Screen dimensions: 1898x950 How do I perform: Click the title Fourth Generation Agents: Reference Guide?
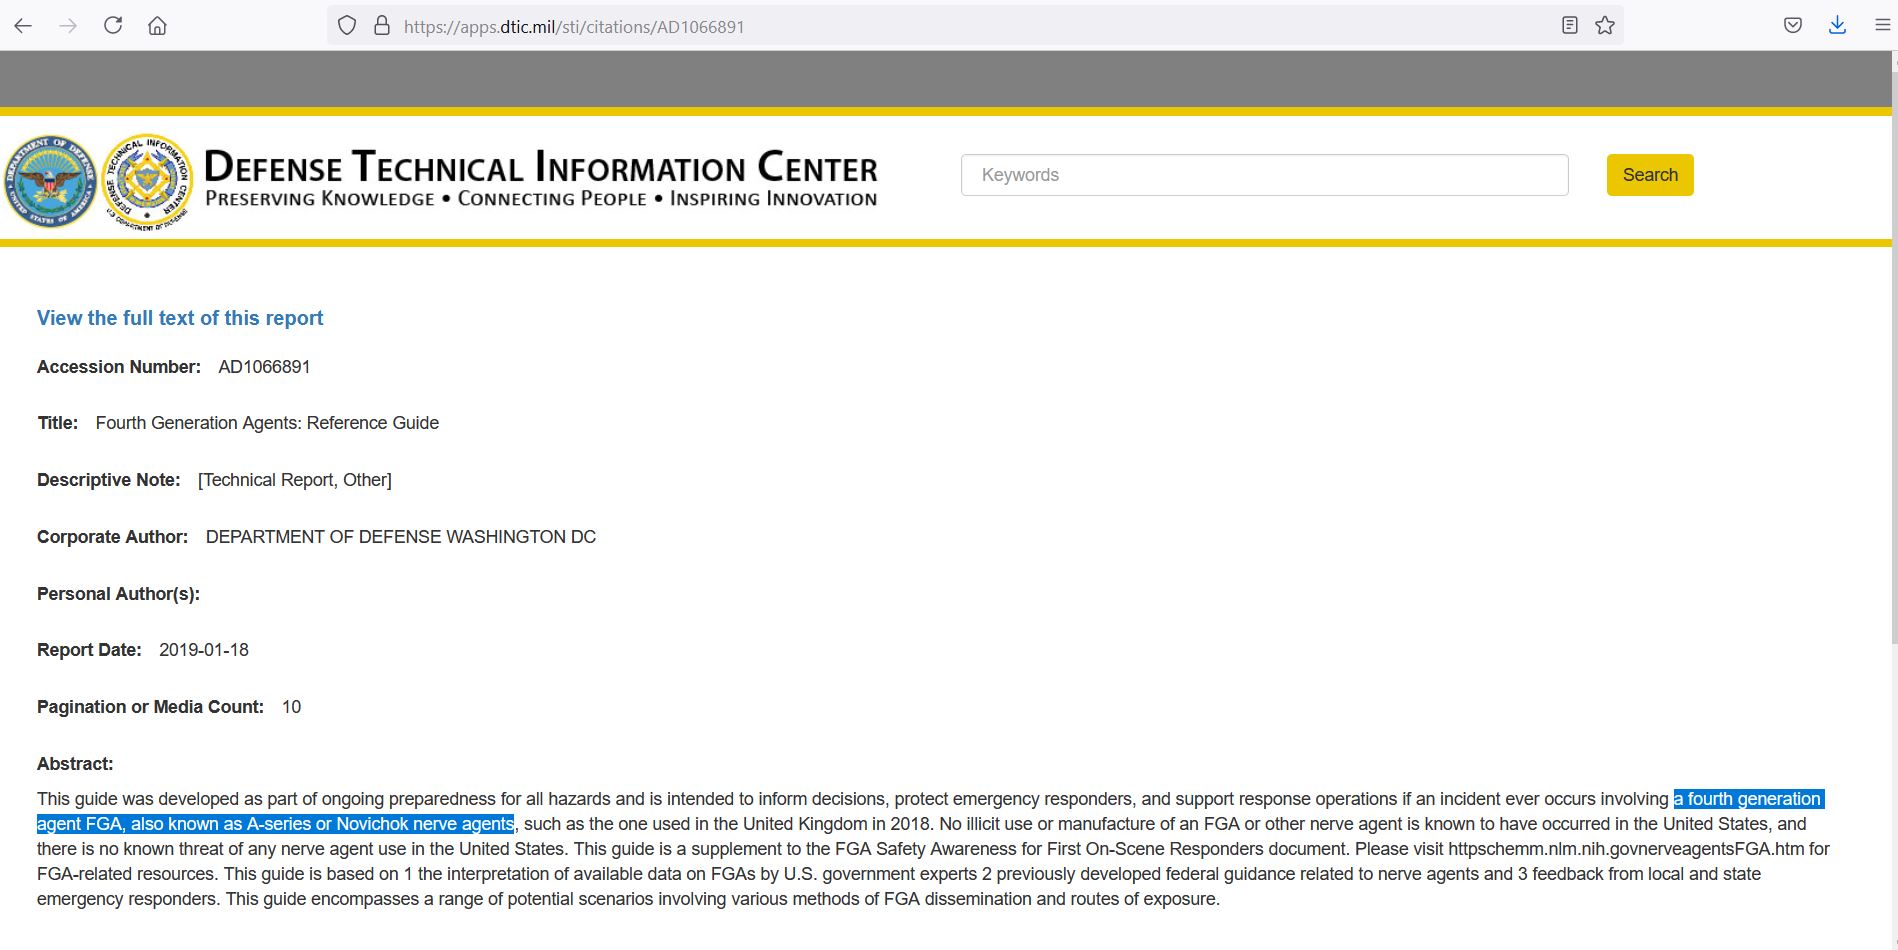[267, 423]
